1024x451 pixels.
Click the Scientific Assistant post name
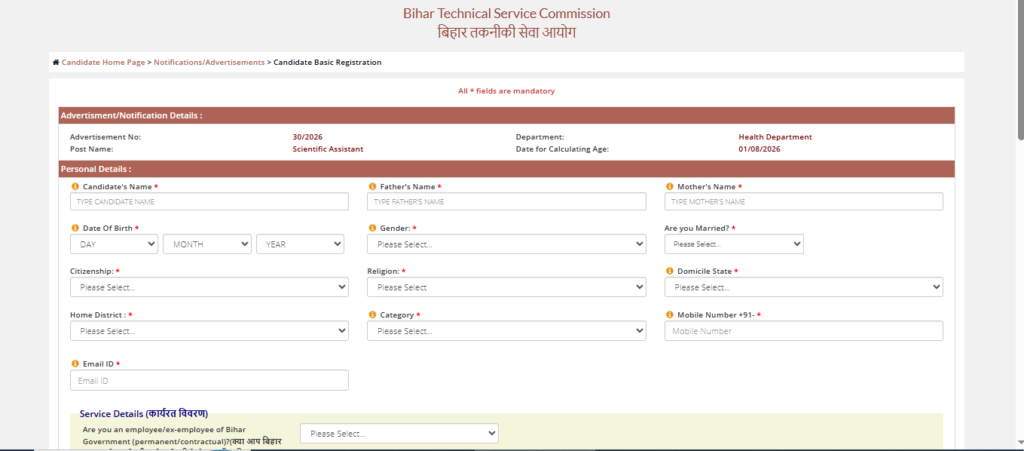click(x=328, y=149)
